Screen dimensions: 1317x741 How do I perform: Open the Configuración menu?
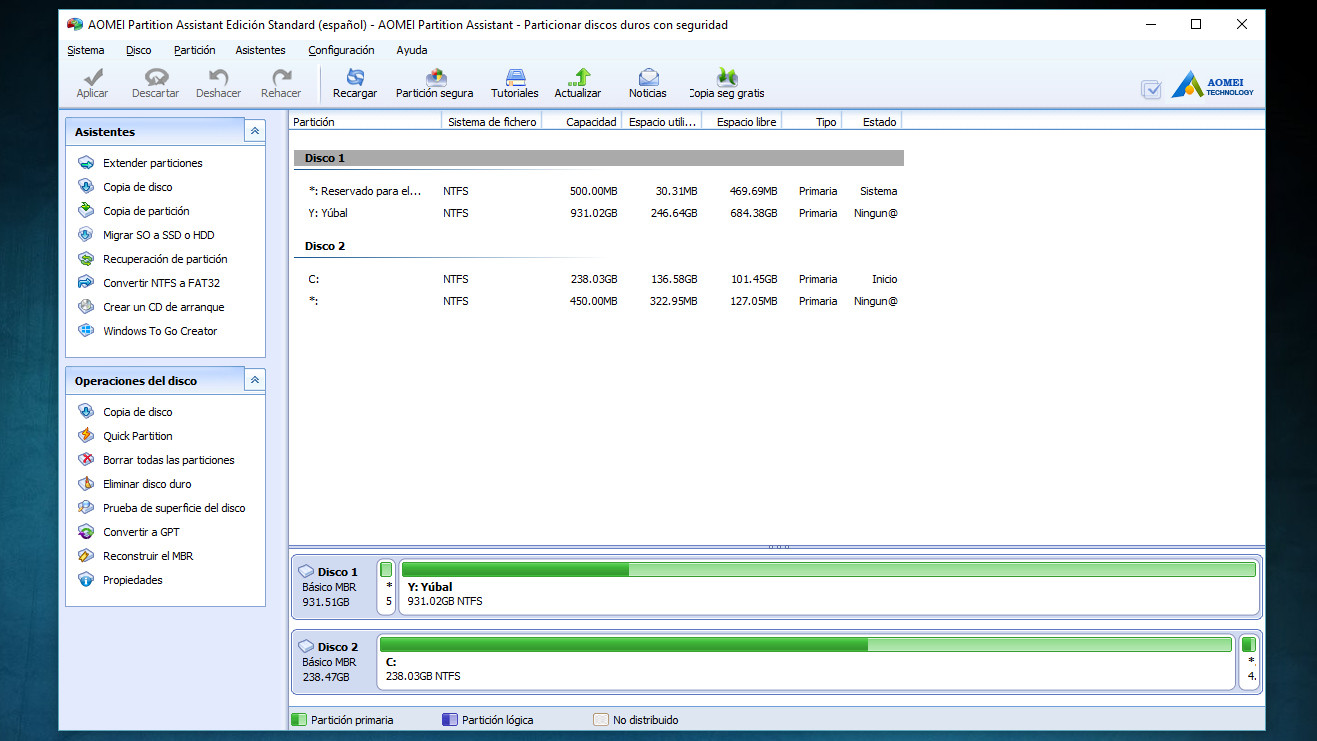(x=341, y=50)
